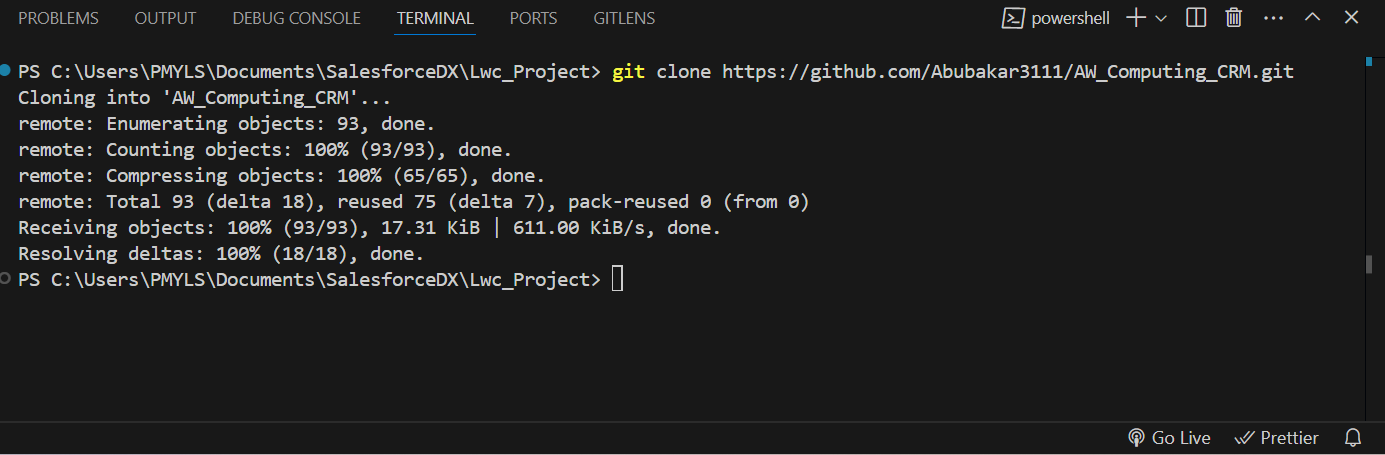The height and width of the screenshot is (455, 1385).
Task: Click the Go Live broadcast icon
Action: click(1137, 438)
